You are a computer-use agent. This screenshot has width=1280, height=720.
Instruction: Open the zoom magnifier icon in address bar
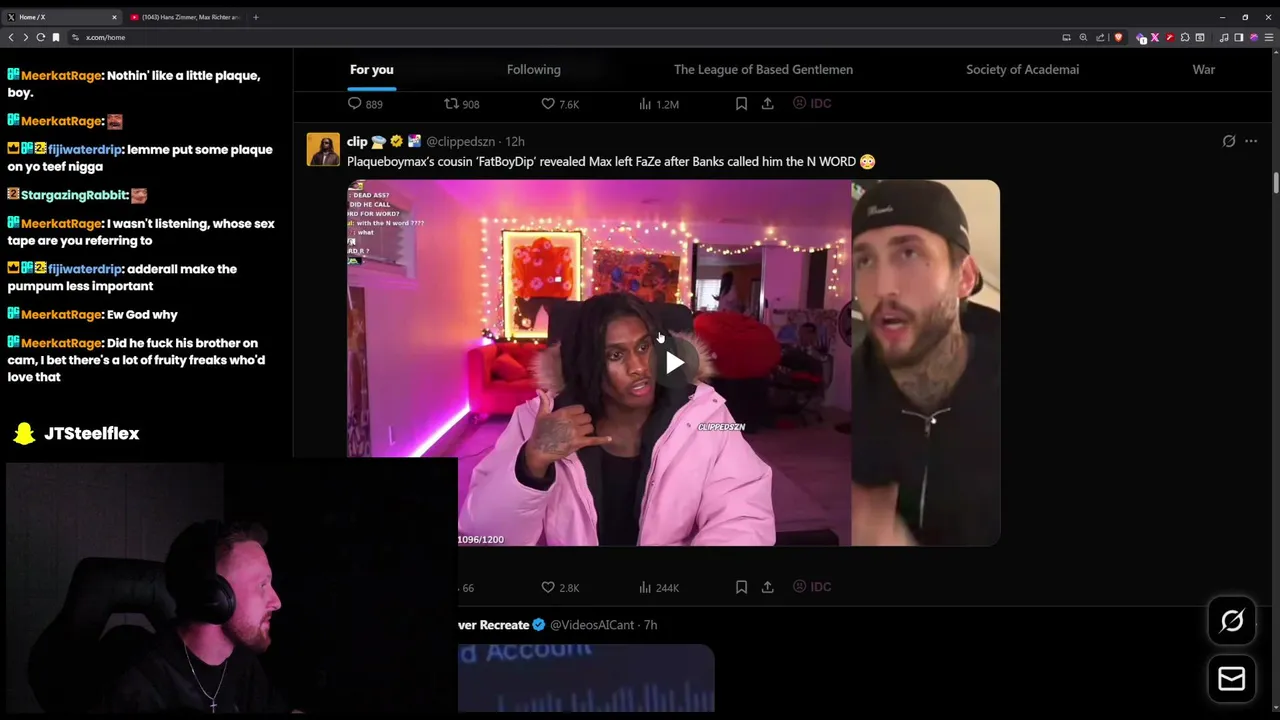(x=1083, y=37)
